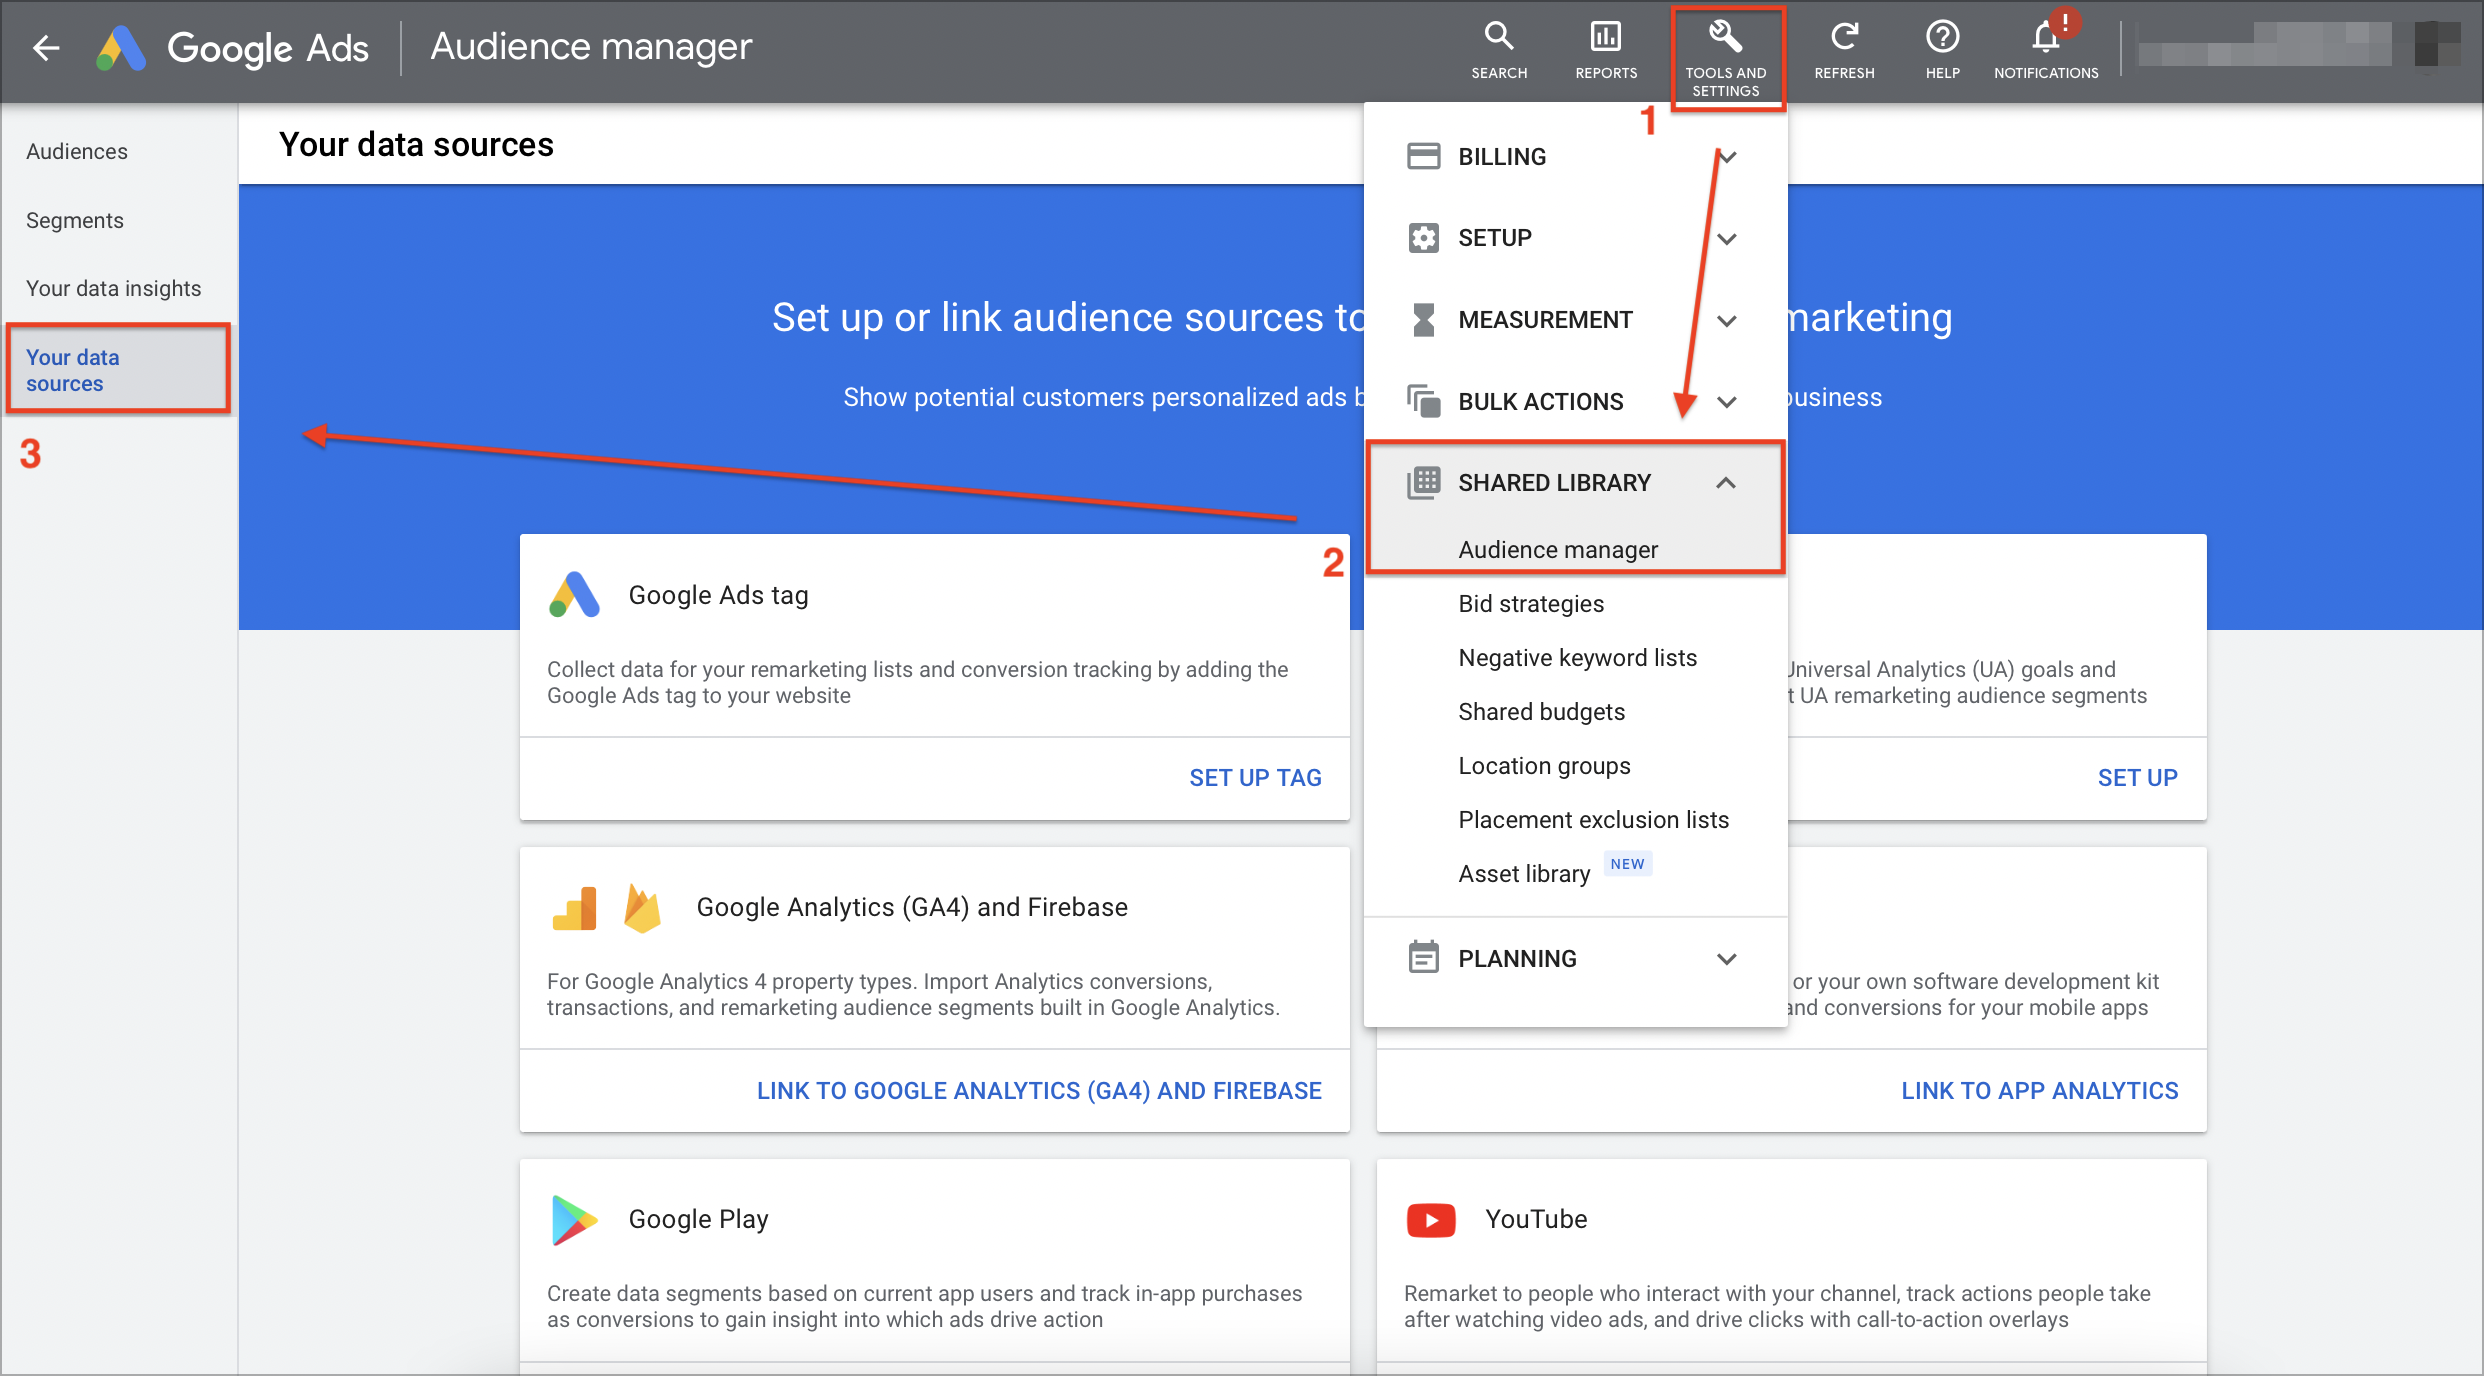This screenshot has height=1376, width=2484.
Task: Click the Your data sources page heading
Action: [416, 145]
